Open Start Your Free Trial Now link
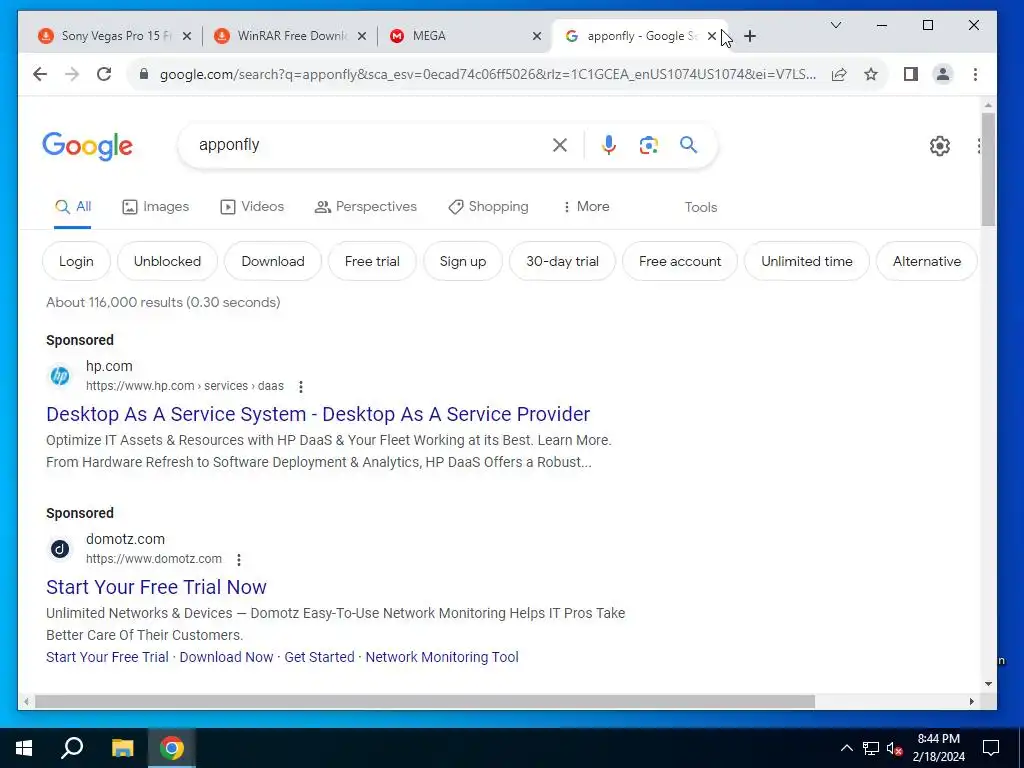 pos(156,587)
